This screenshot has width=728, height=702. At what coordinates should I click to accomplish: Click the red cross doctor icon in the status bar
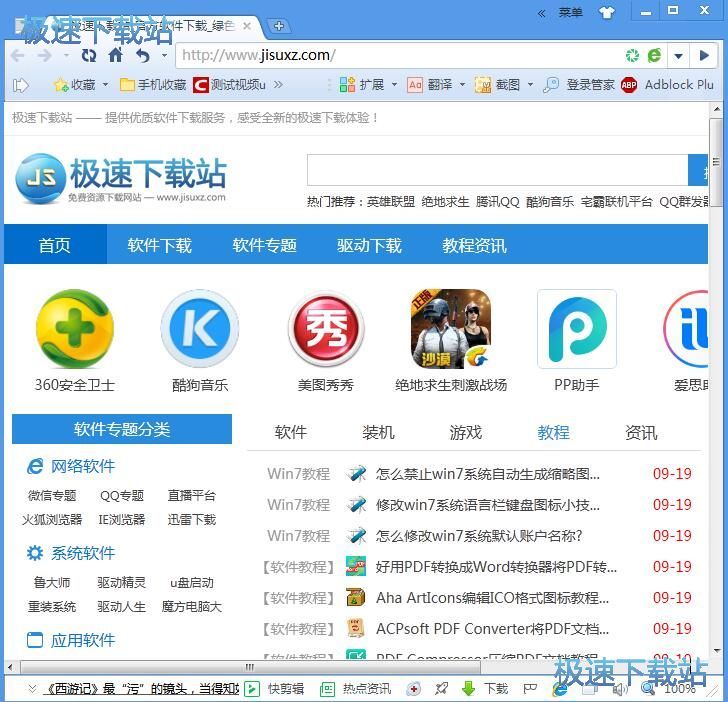point(413,689)
